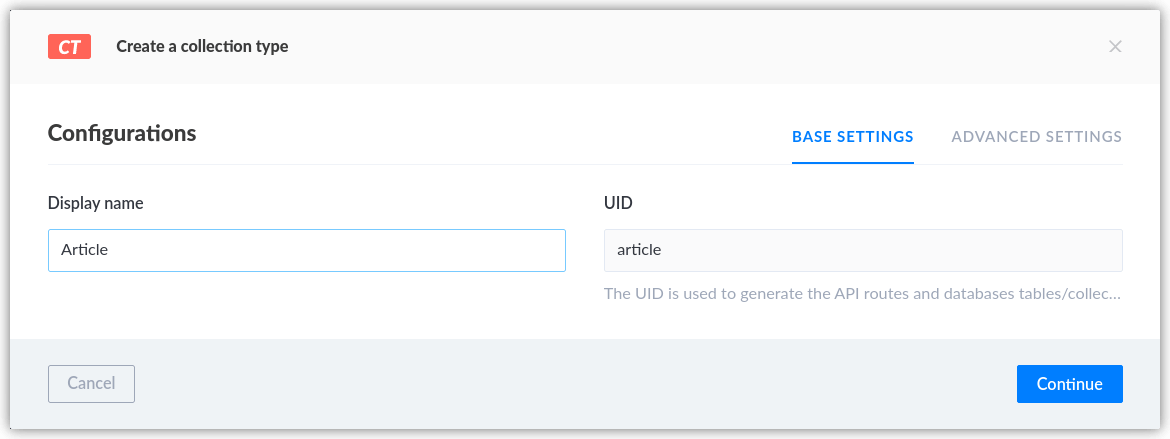The width and height of the screenshot is (1170, 439).
Task: Click the UID description helper text
Action: pyautogui.click(x=863, y=293)
